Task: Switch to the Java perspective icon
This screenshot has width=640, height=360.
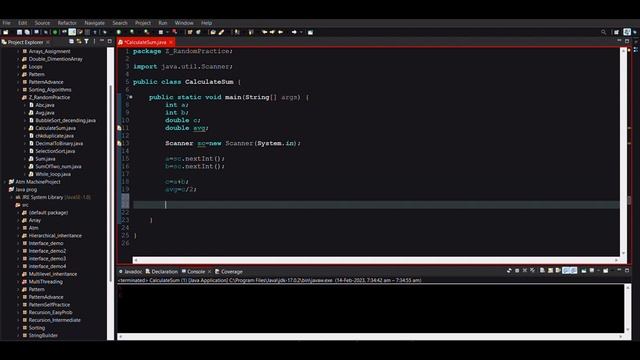Action: (x=627, y=32)
